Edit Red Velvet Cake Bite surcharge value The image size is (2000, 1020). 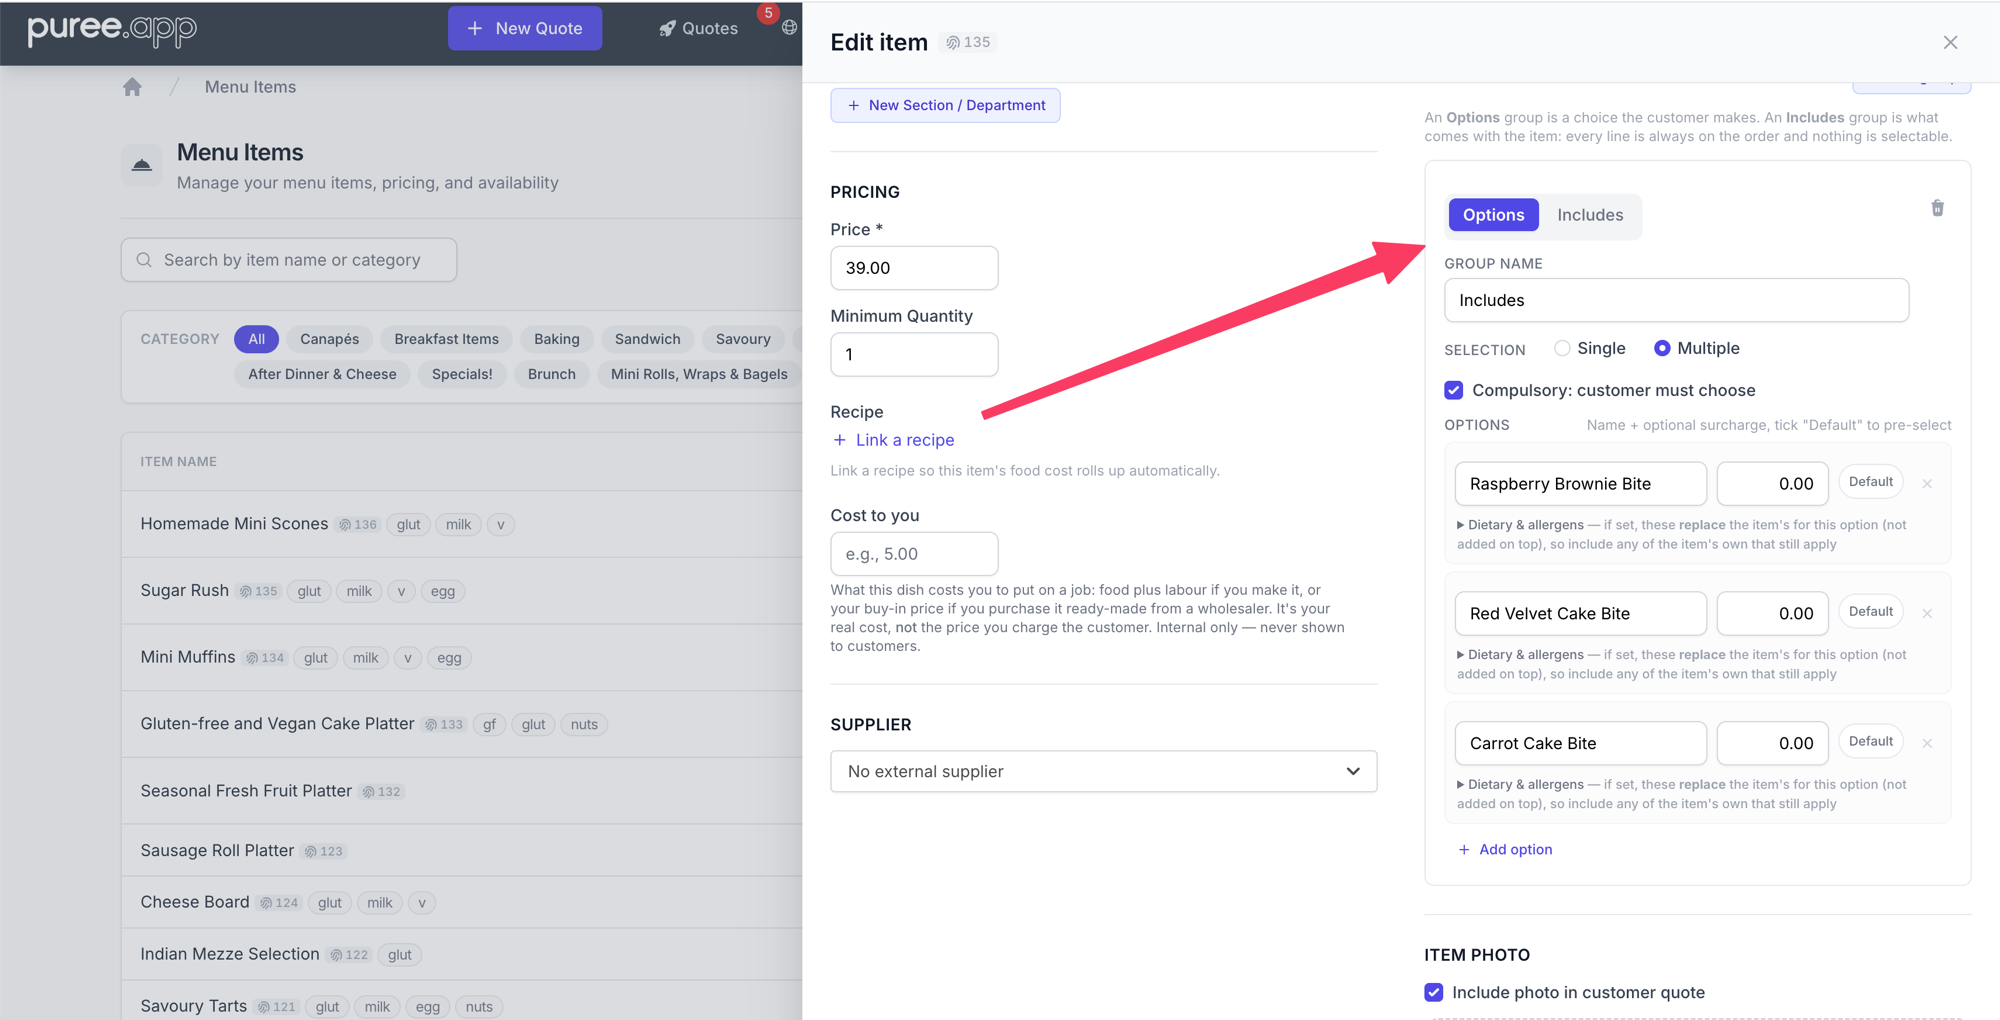(x=1772, y=614)
